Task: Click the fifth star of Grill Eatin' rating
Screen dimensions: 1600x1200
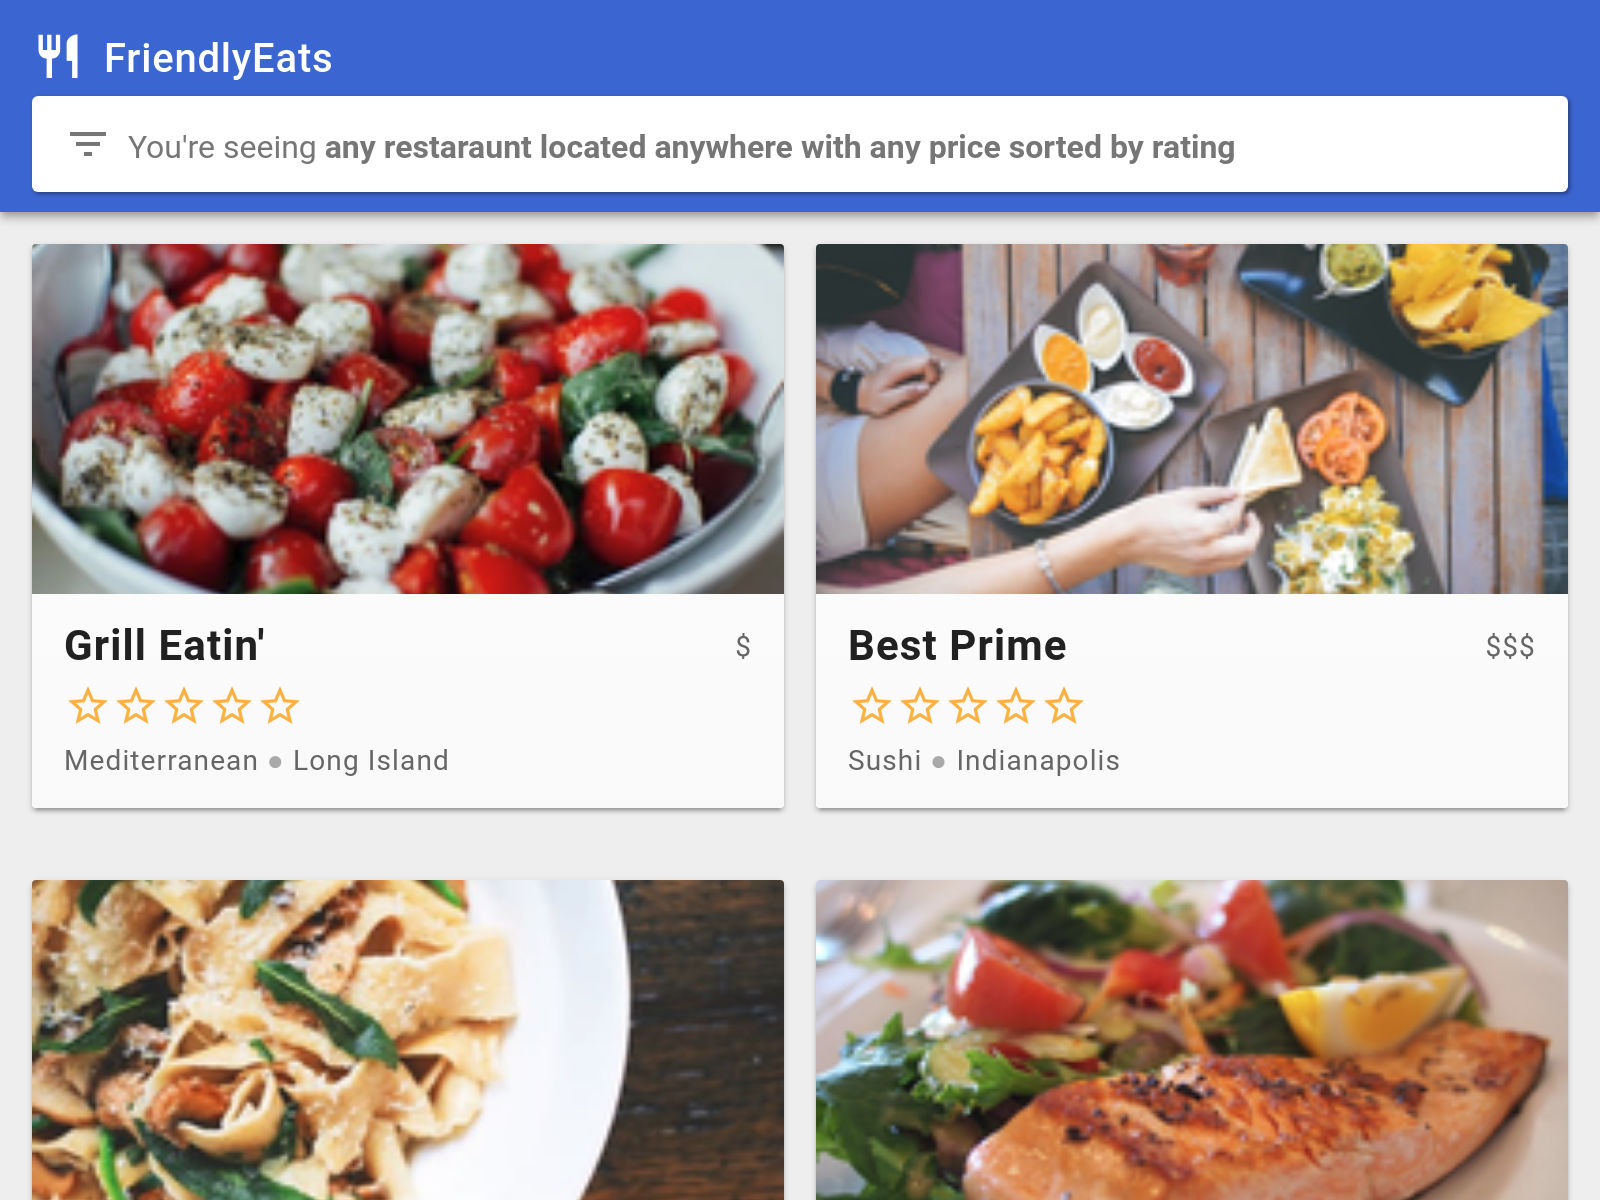Action: click(x=280, y=706)
